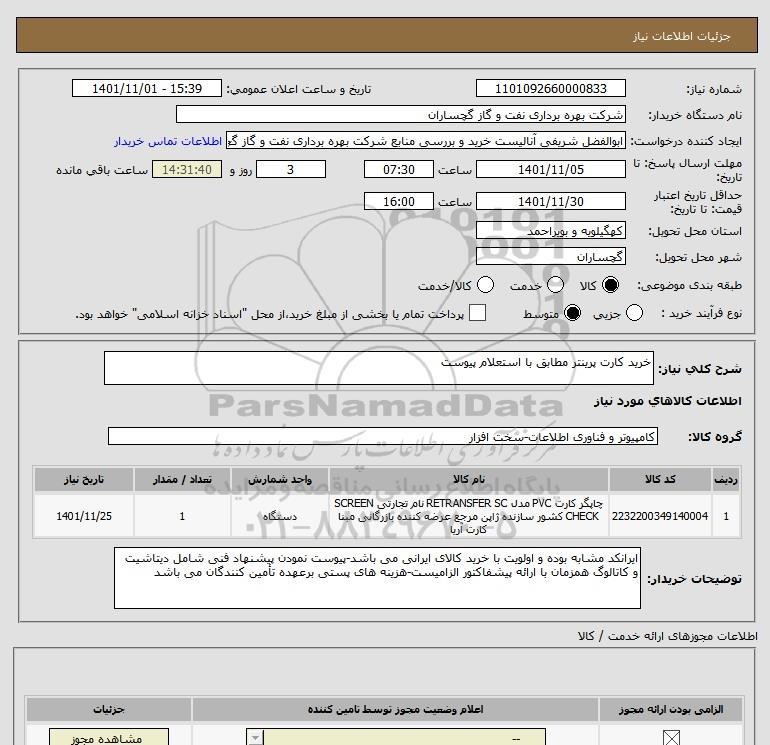Click تعداد / مقدار column header
770x745 pixels.
point(182,479)
